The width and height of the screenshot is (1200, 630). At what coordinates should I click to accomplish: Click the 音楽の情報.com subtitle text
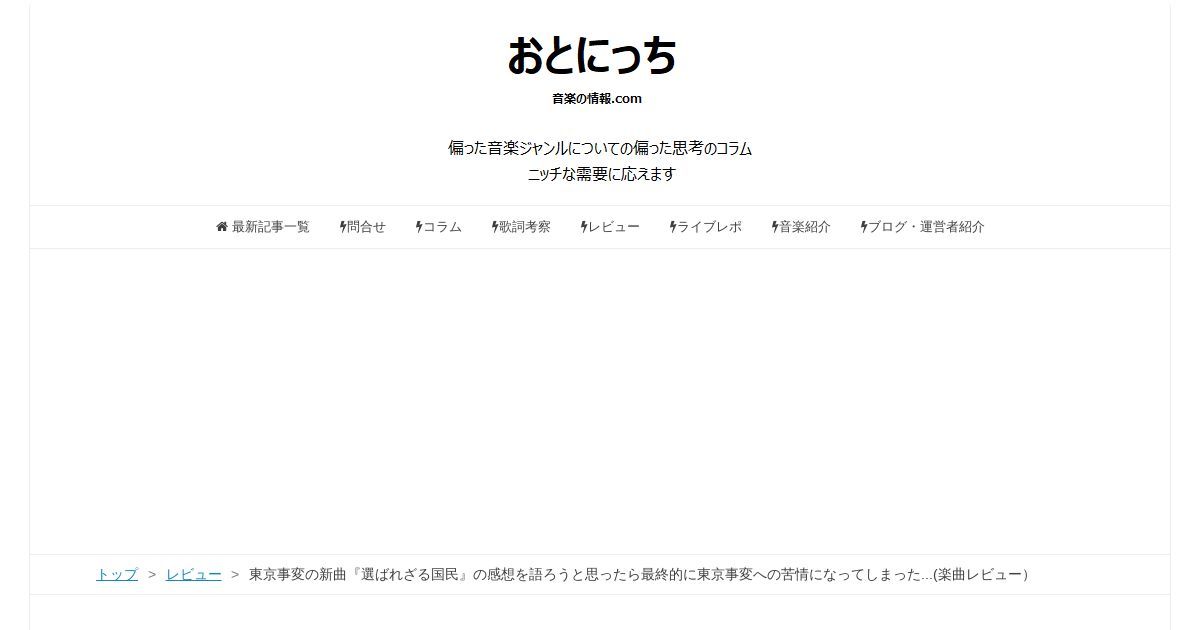click(x=597, y=98)
